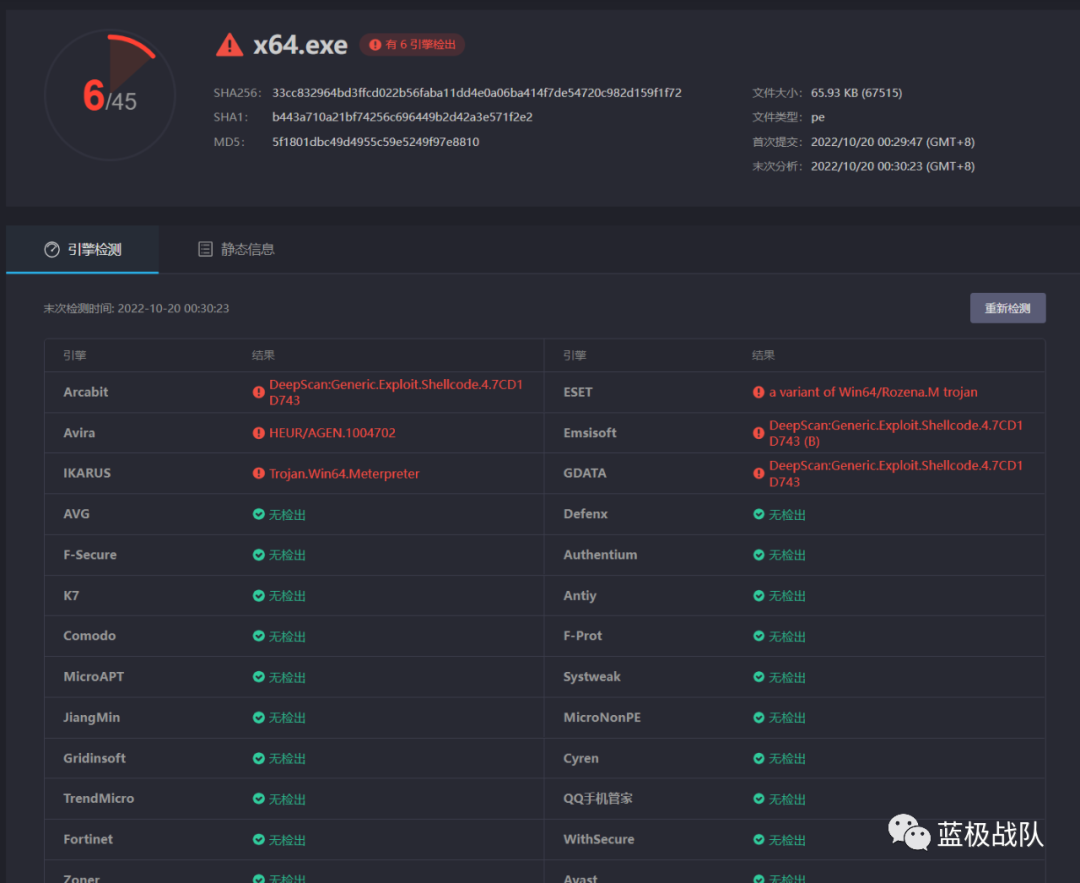Click MicroNonPE's green check icon
1080x883 pixels.
pyautogui.click(x=758, y=717)
